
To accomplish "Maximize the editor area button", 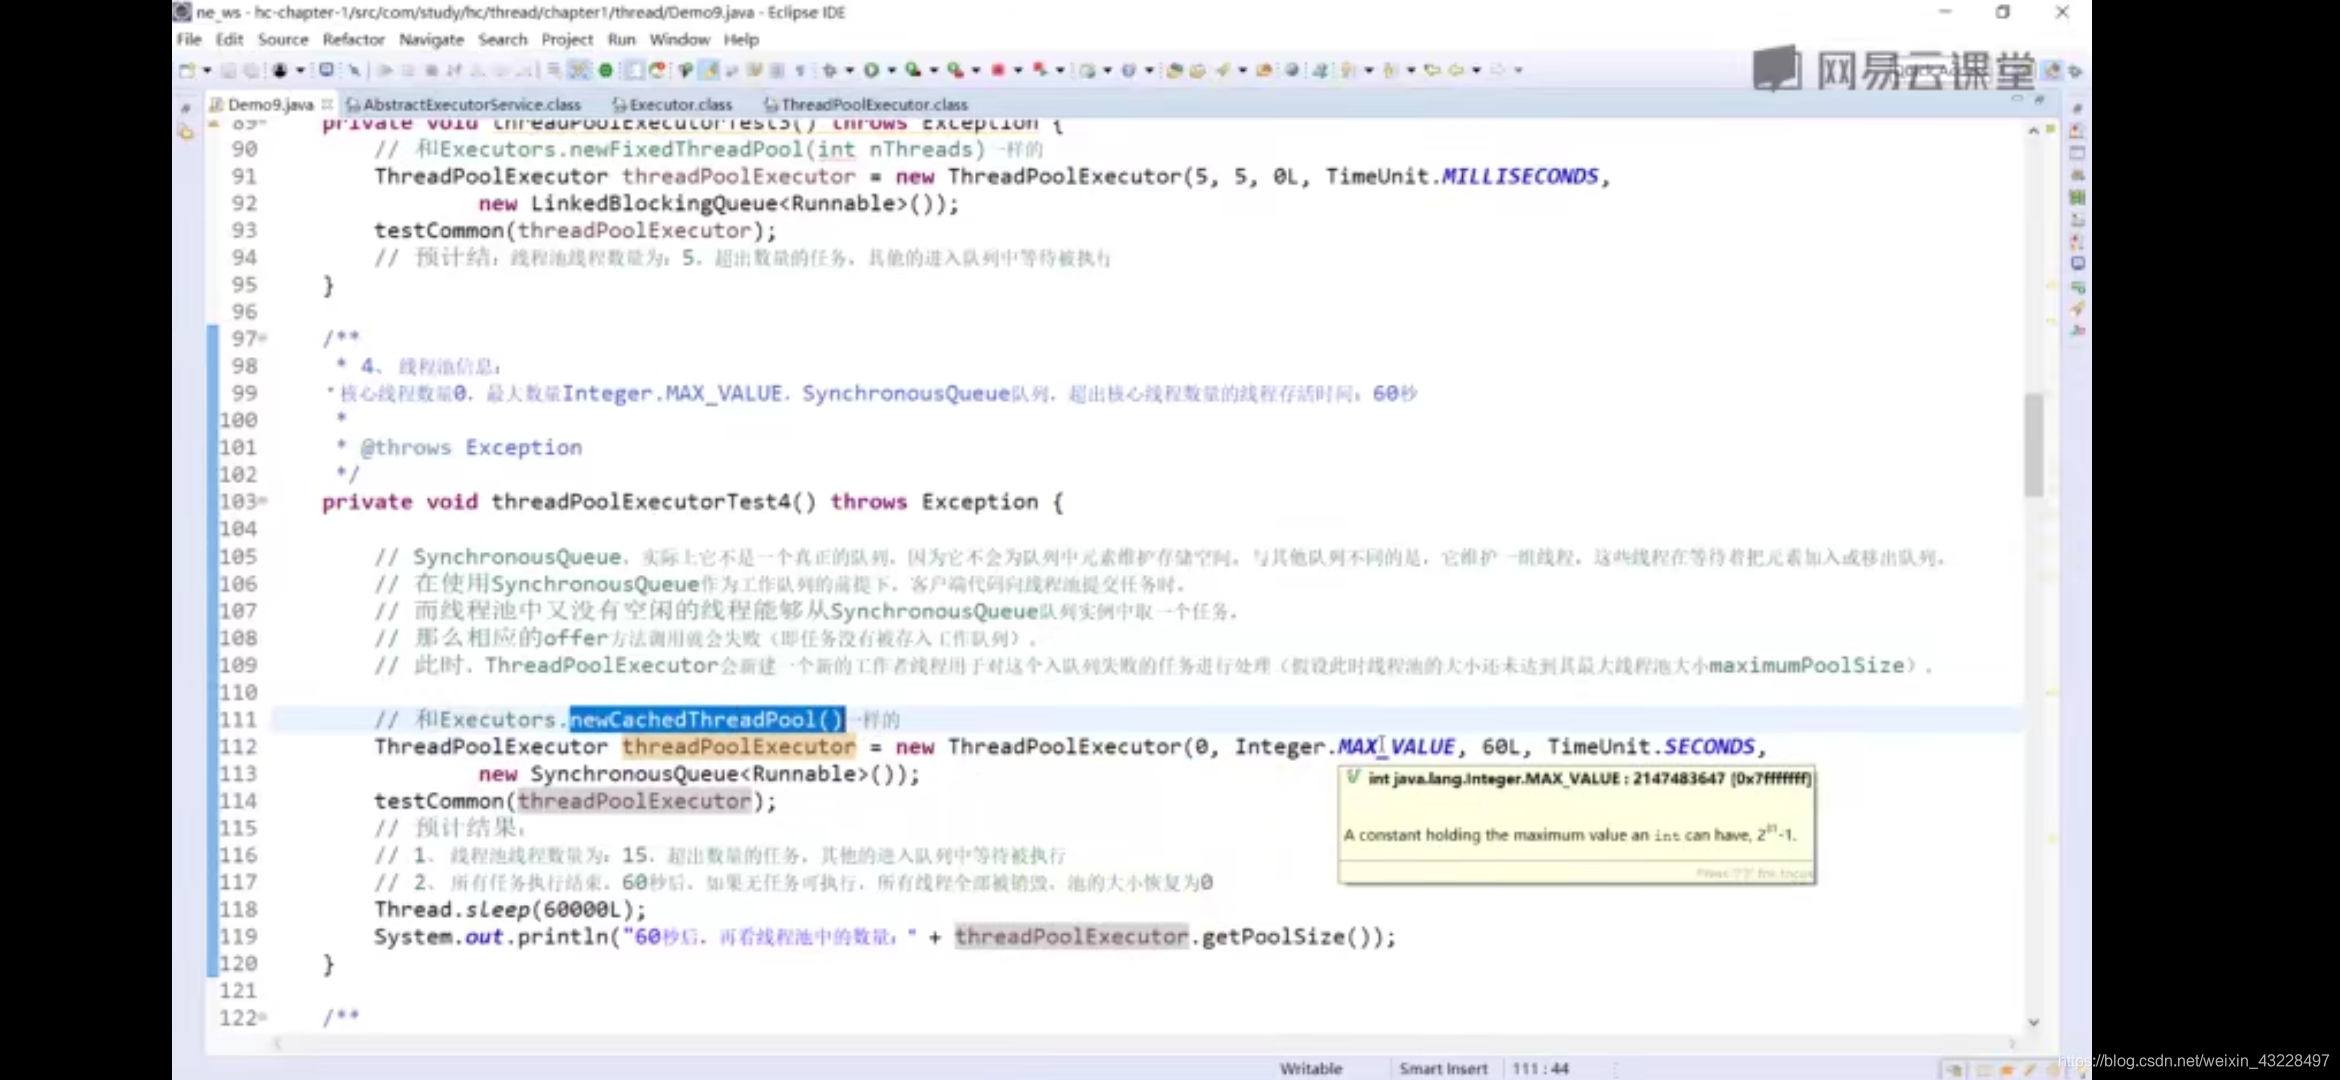I will coord(2039,100).
